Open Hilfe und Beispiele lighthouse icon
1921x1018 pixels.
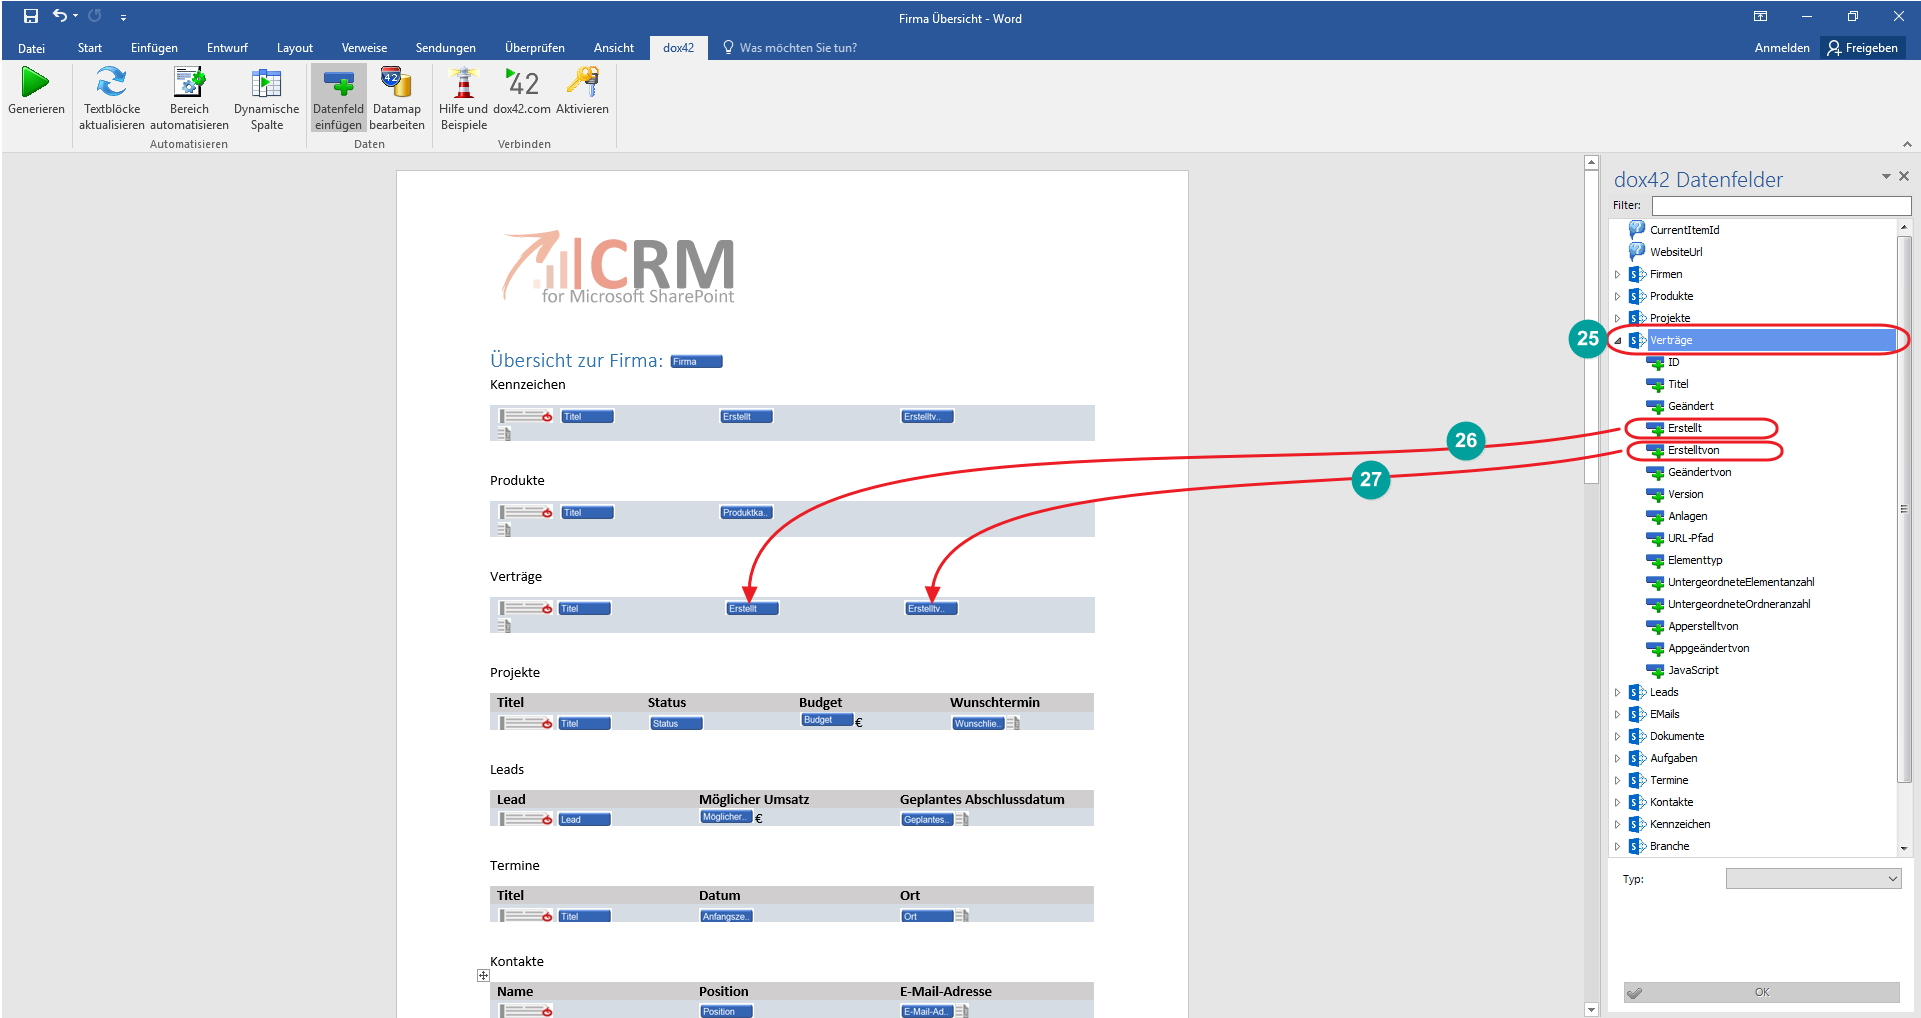[x=463, y=82]
